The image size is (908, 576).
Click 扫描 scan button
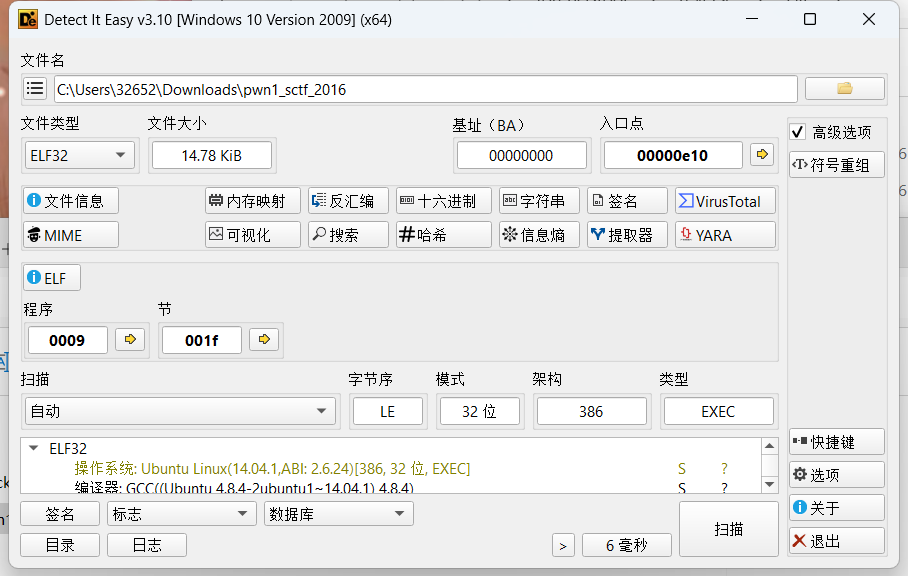click(728, 529)
